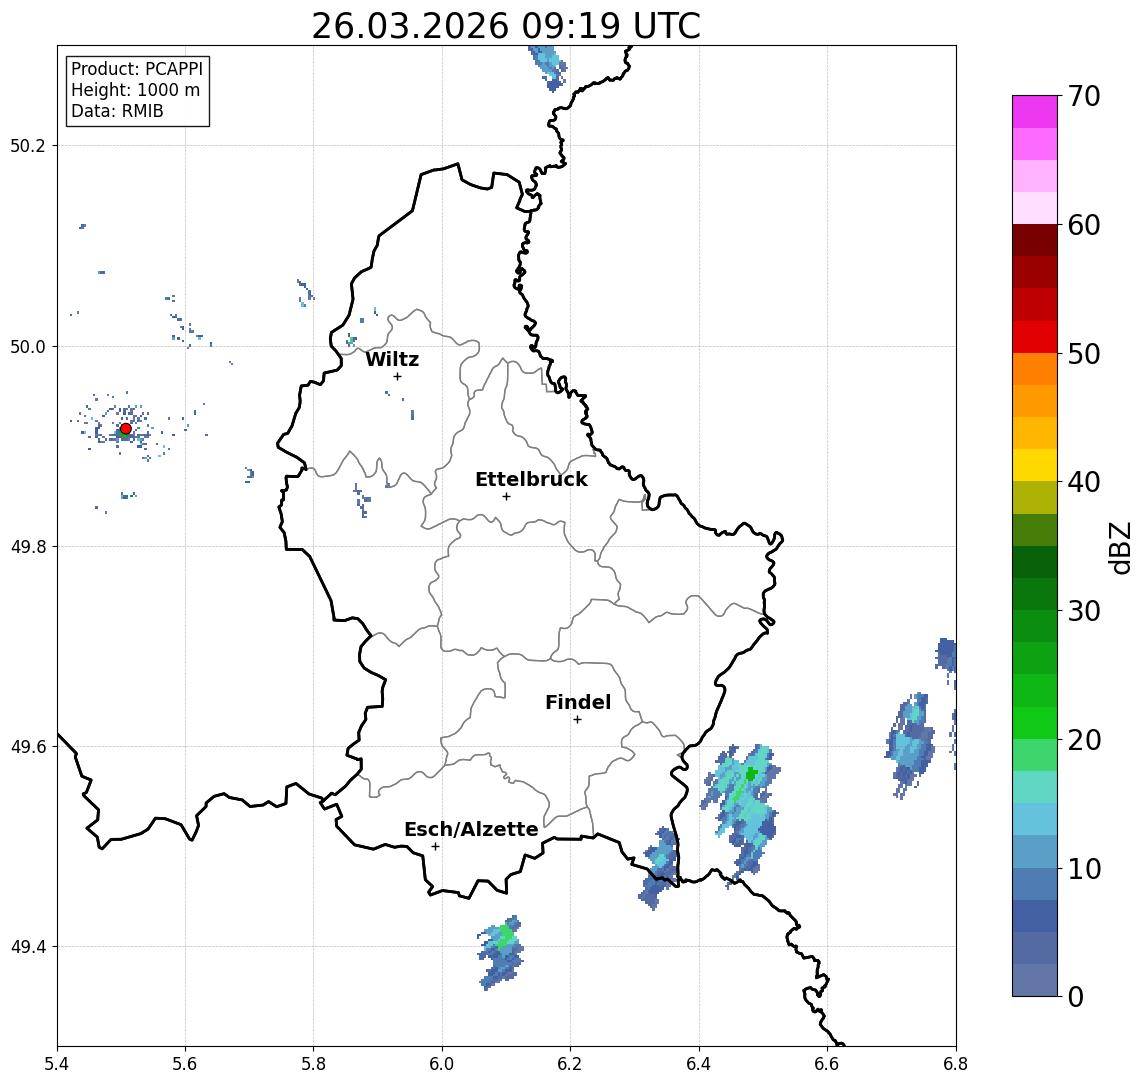1145x1084 pixels.
Task: Click the 40 tick on colorbar
Action: (x=1084, y=482)
